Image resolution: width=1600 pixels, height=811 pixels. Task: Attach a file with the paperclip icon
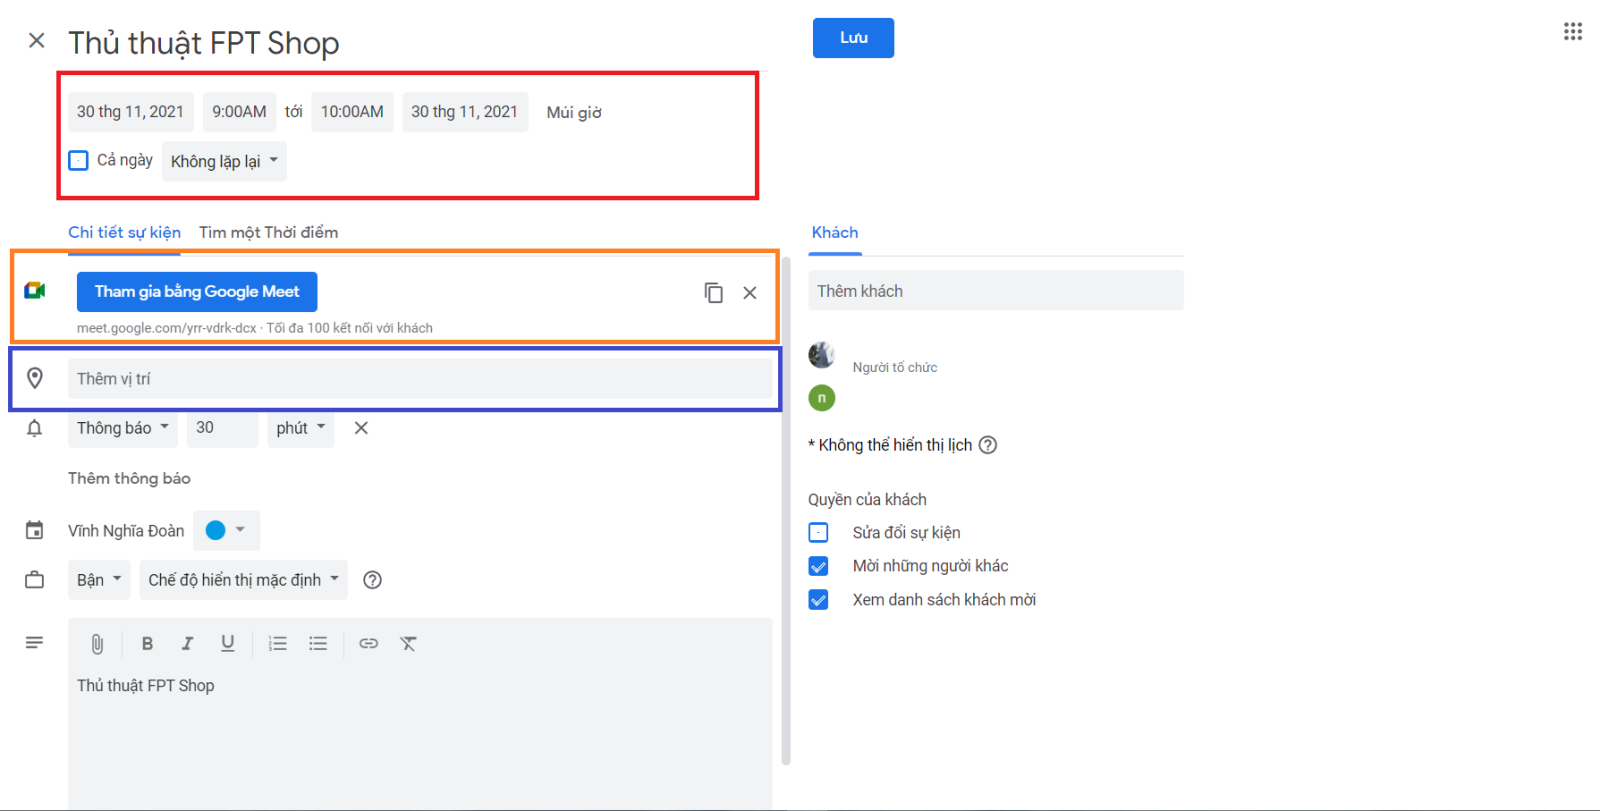point(97,644)
